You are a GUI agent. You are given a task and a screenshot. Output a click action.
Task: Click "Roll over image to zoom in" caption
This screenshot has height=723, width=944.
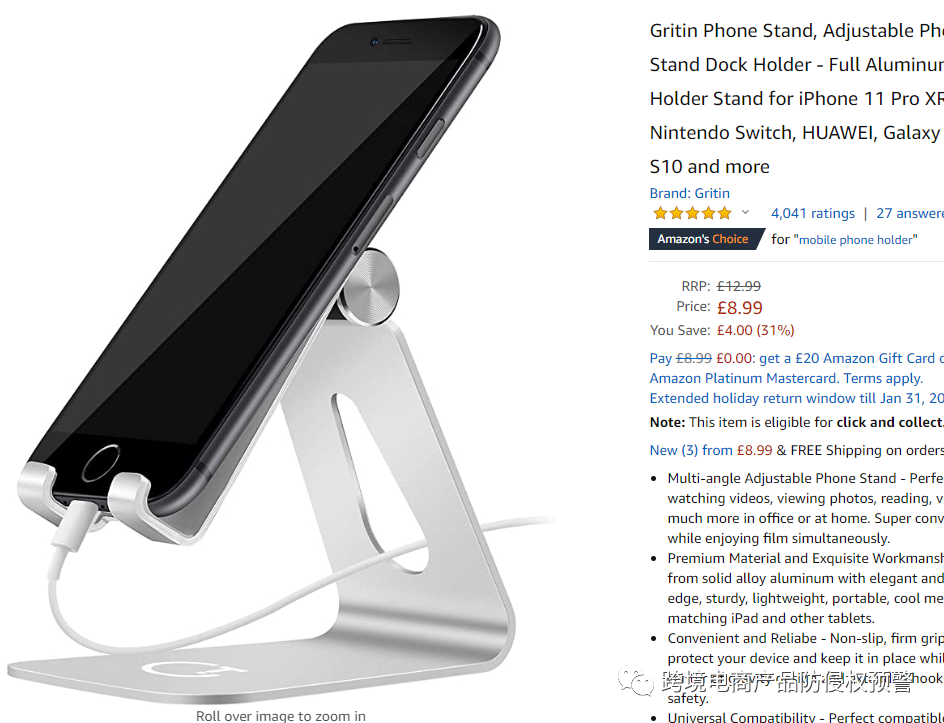coord(281,716)
